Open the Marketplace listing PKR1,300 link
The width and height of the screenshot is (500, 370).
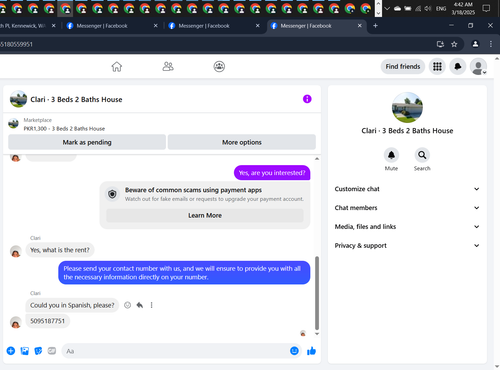64,129
